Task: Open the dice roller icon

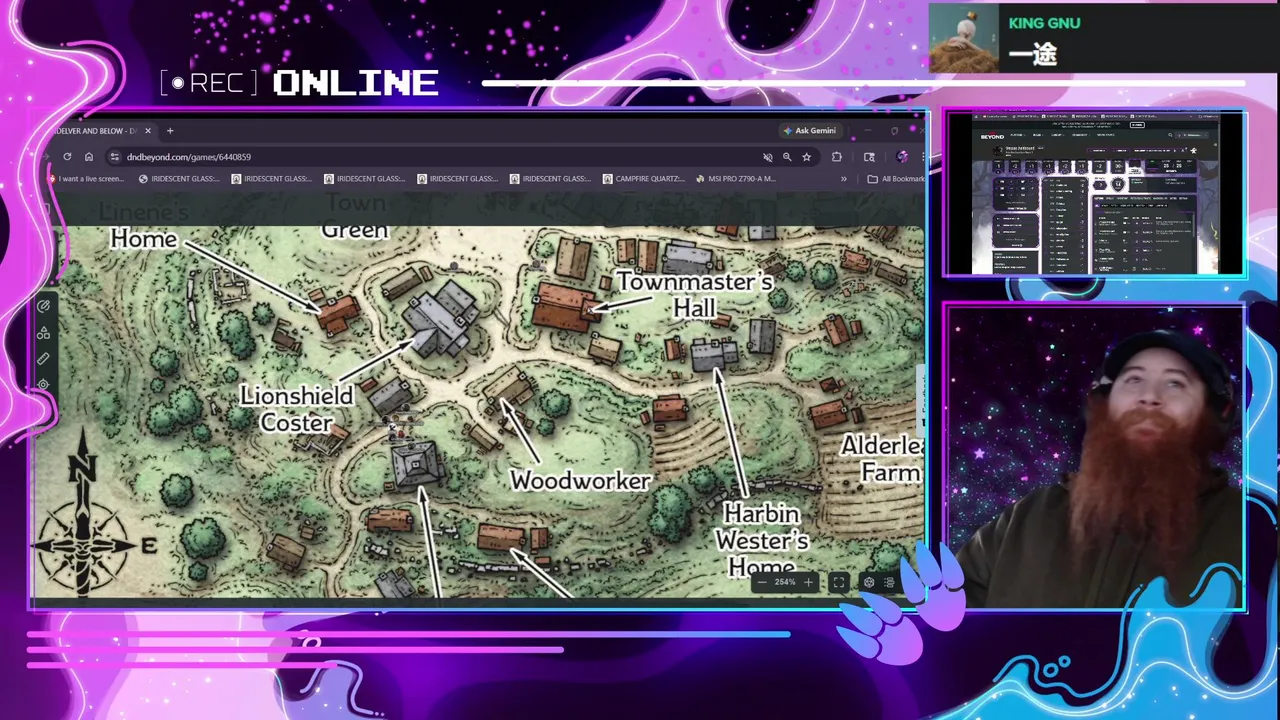Action: coord(868,582)
